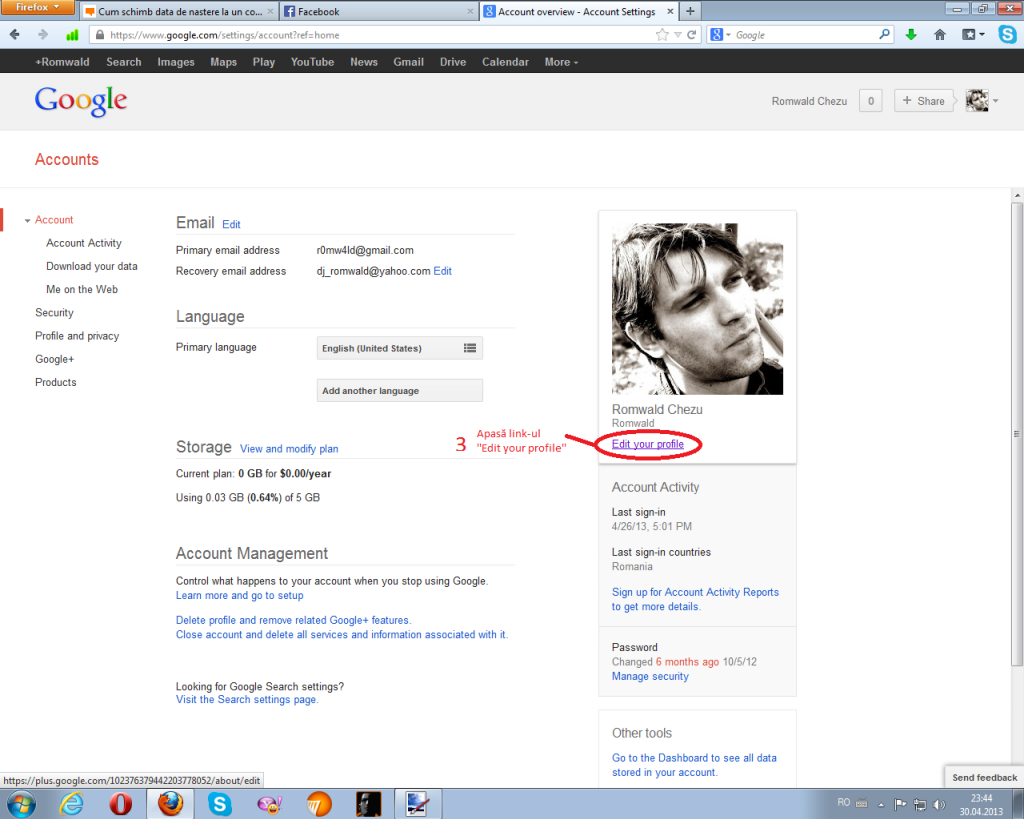Open the Primary language dropdown
This screenshot has width=1024, height=819.
tap(400, 348)
